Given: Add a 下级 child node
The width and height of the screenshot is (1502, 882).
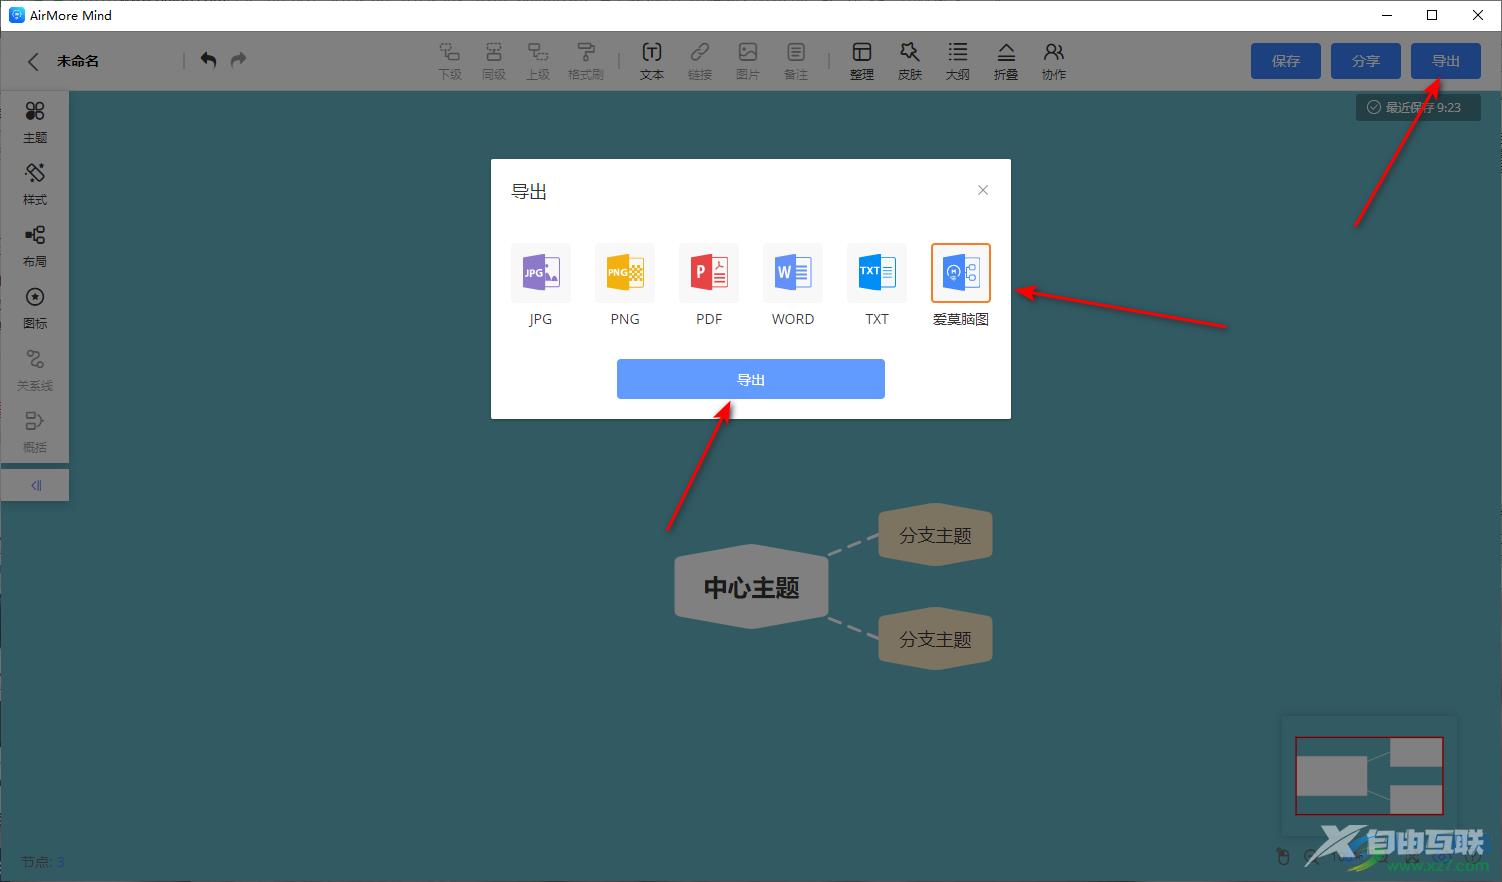Looking at the screenshot, I should (x=450, y=61).
